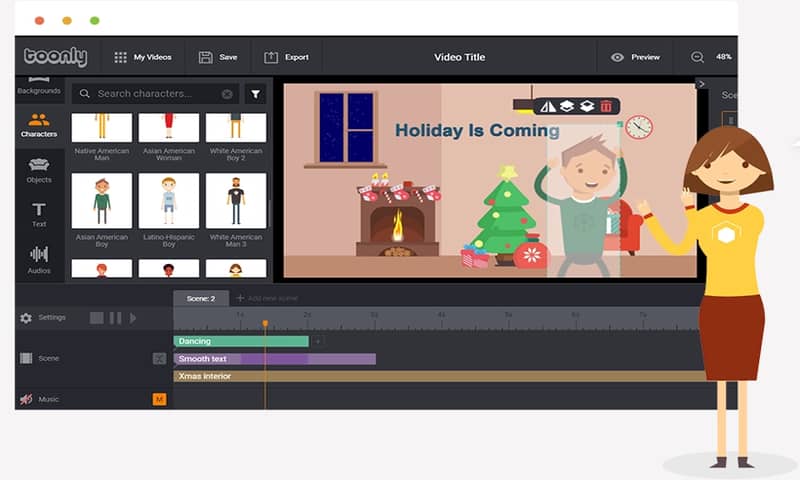Viewport: 800px width, 480px height.
Task: Click the Export button
Action: coord(286,57)
